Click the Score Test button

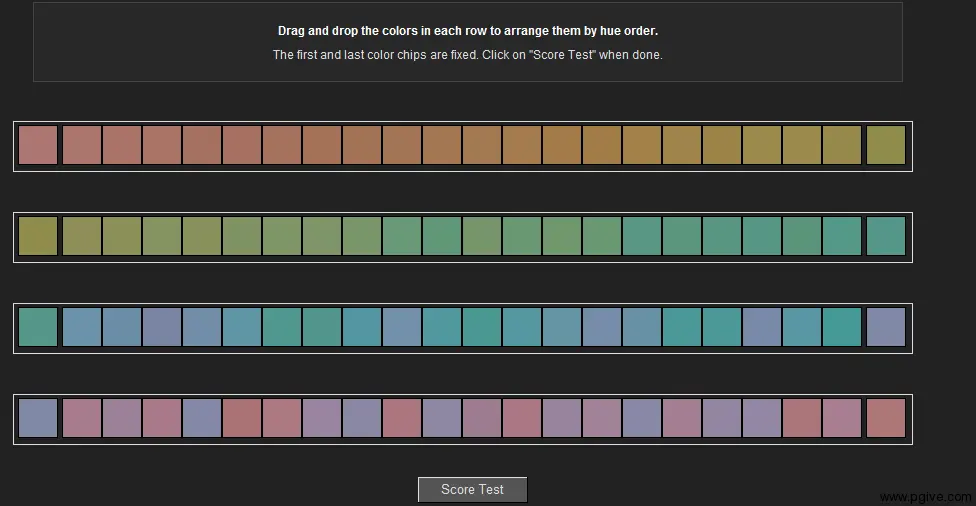[x=472, y=490]
